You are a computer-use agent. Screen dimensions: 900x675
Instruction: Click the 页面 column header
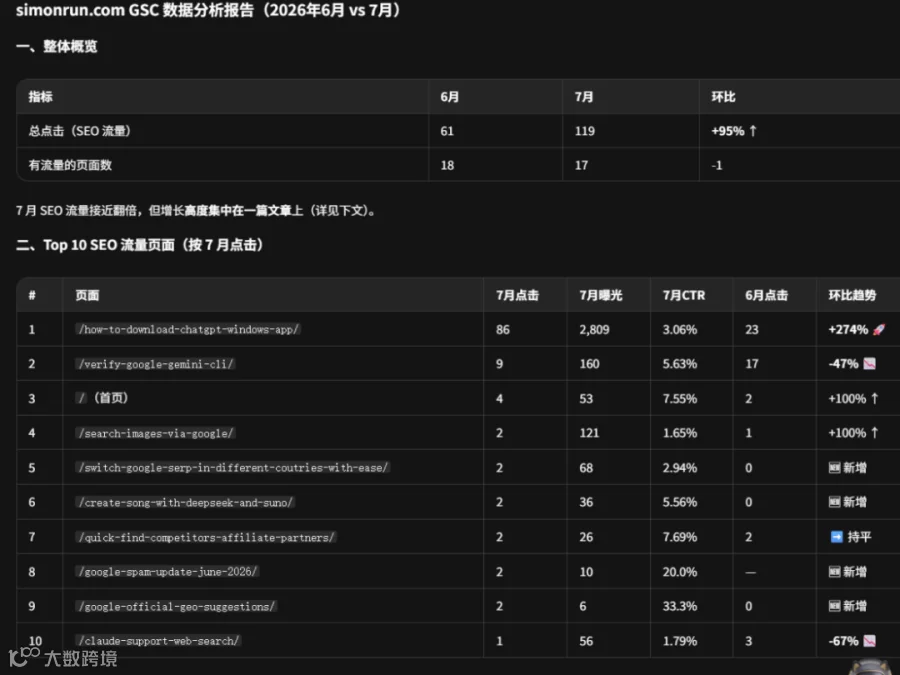coord(87,295)
